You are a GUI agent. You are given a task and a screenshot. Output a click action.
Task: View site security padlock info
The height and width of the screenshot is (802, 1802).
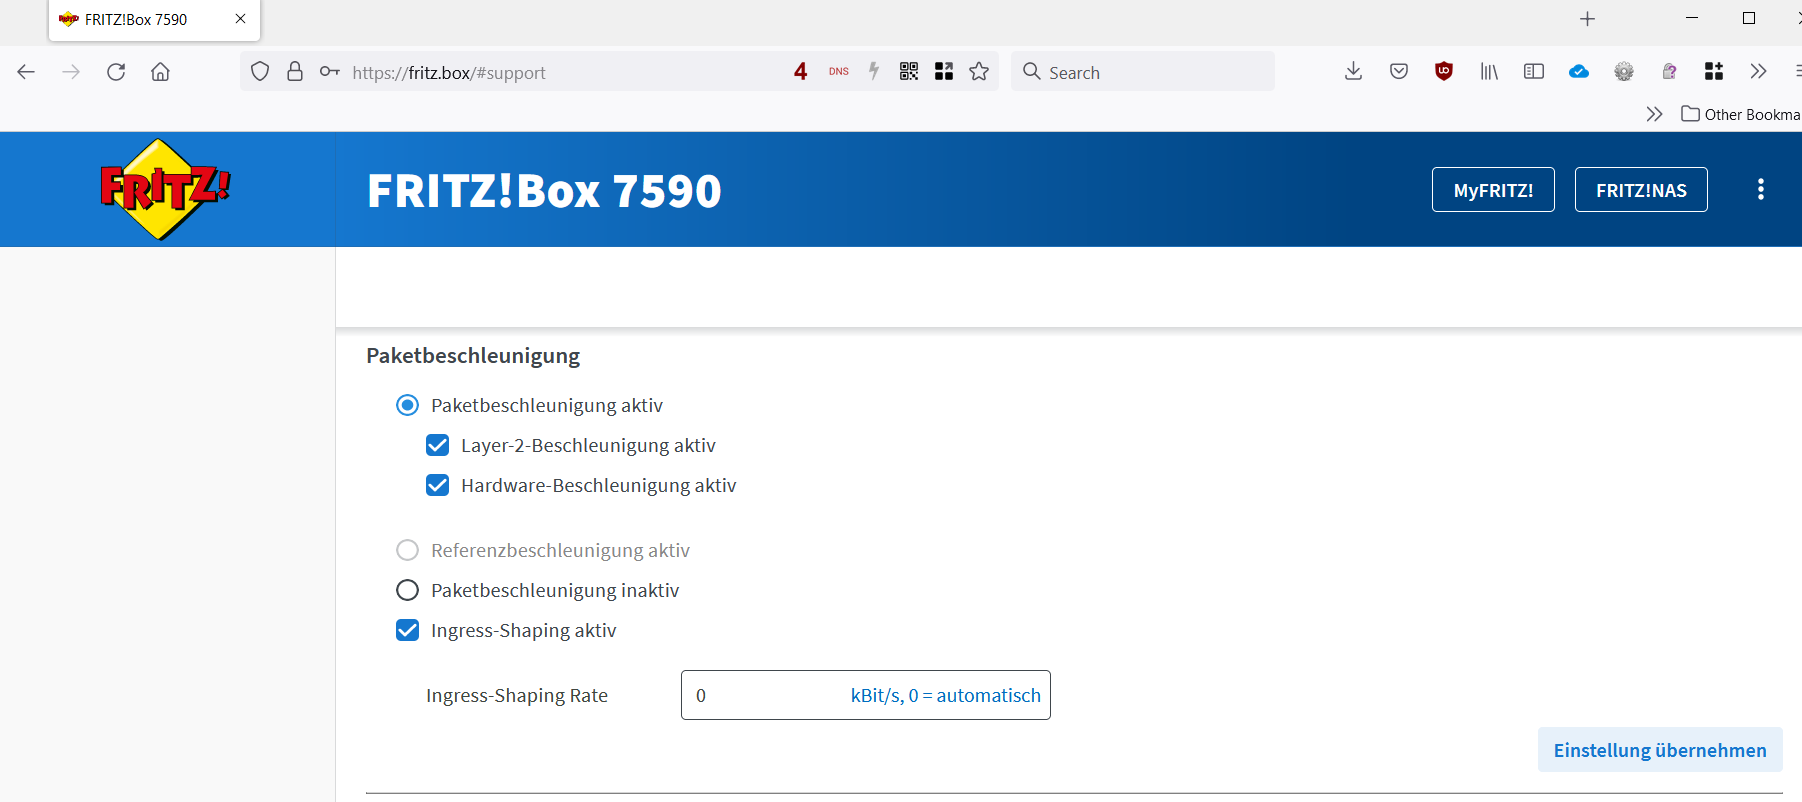point(295,72)
